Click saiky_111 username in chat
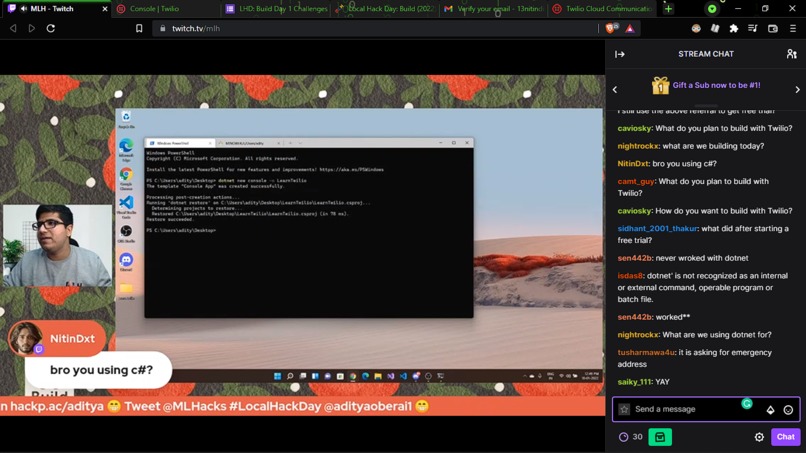This screenshot has width=806, height=453. (x=634, y=382)
